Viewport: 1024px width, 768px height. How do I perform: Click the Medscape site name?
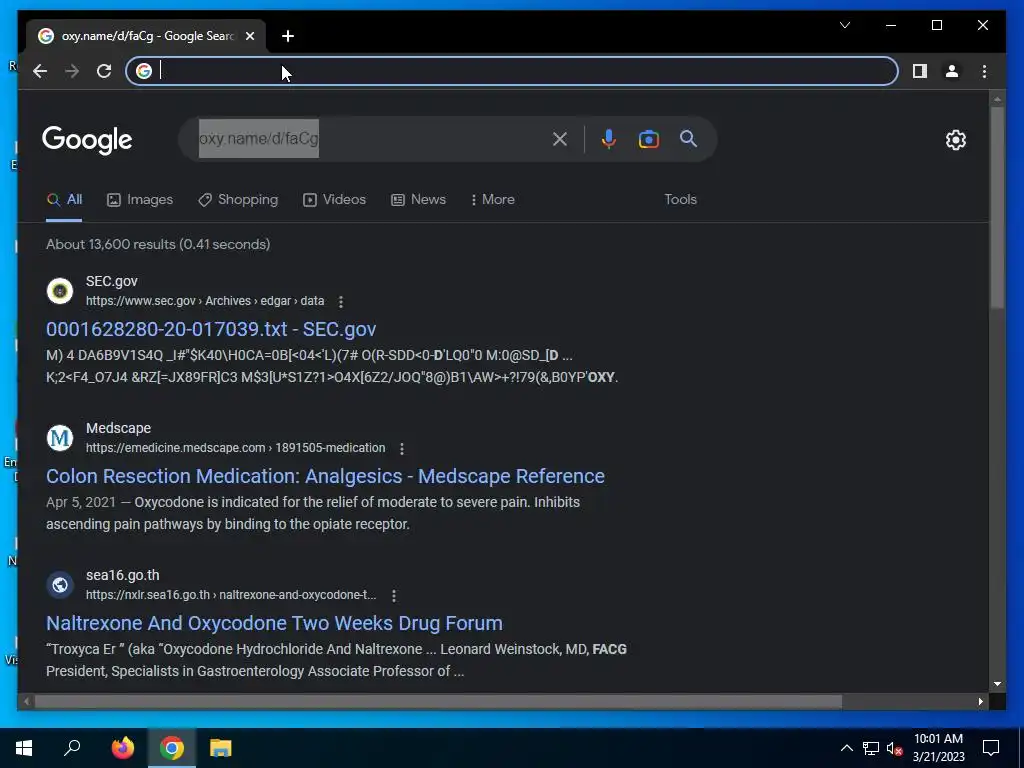[x=118, y=428]
